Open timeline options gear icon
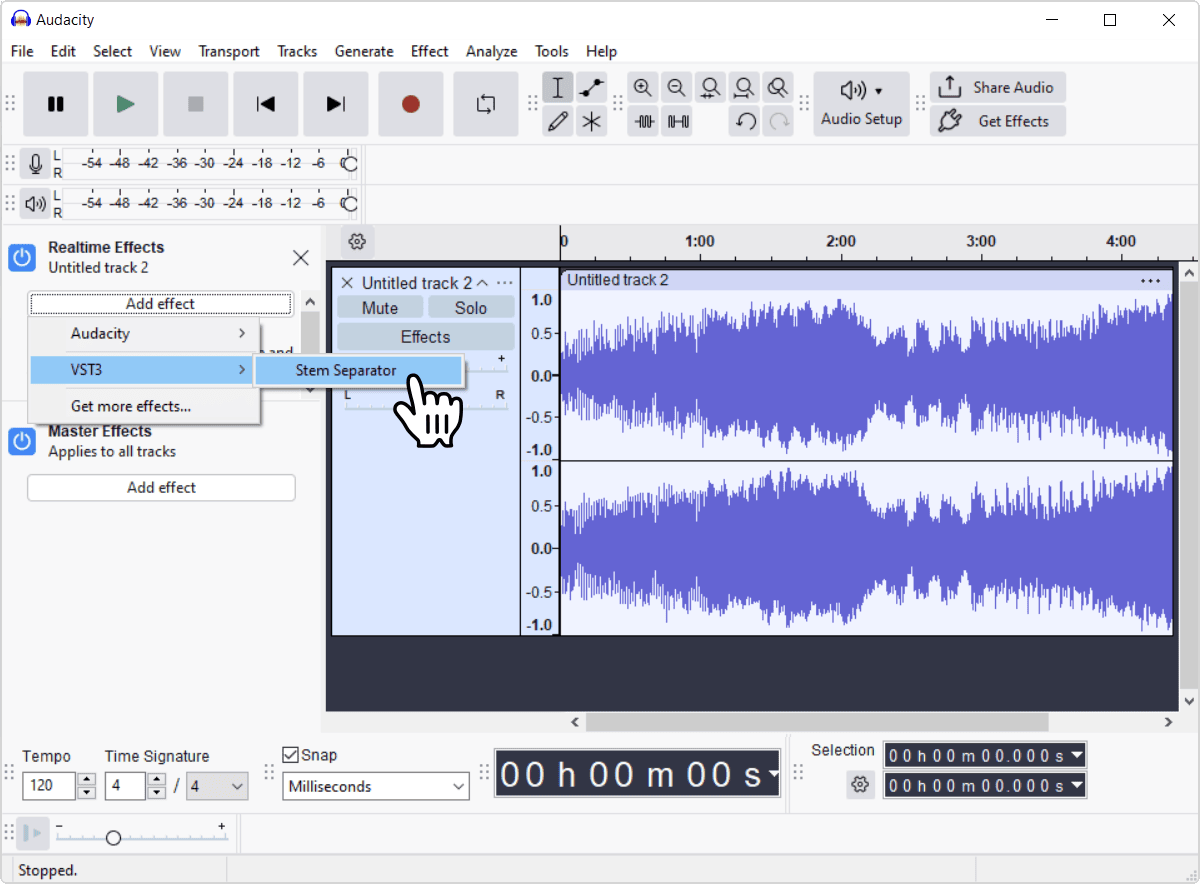Screen dimensions: 1200x884 click(357, 241)
